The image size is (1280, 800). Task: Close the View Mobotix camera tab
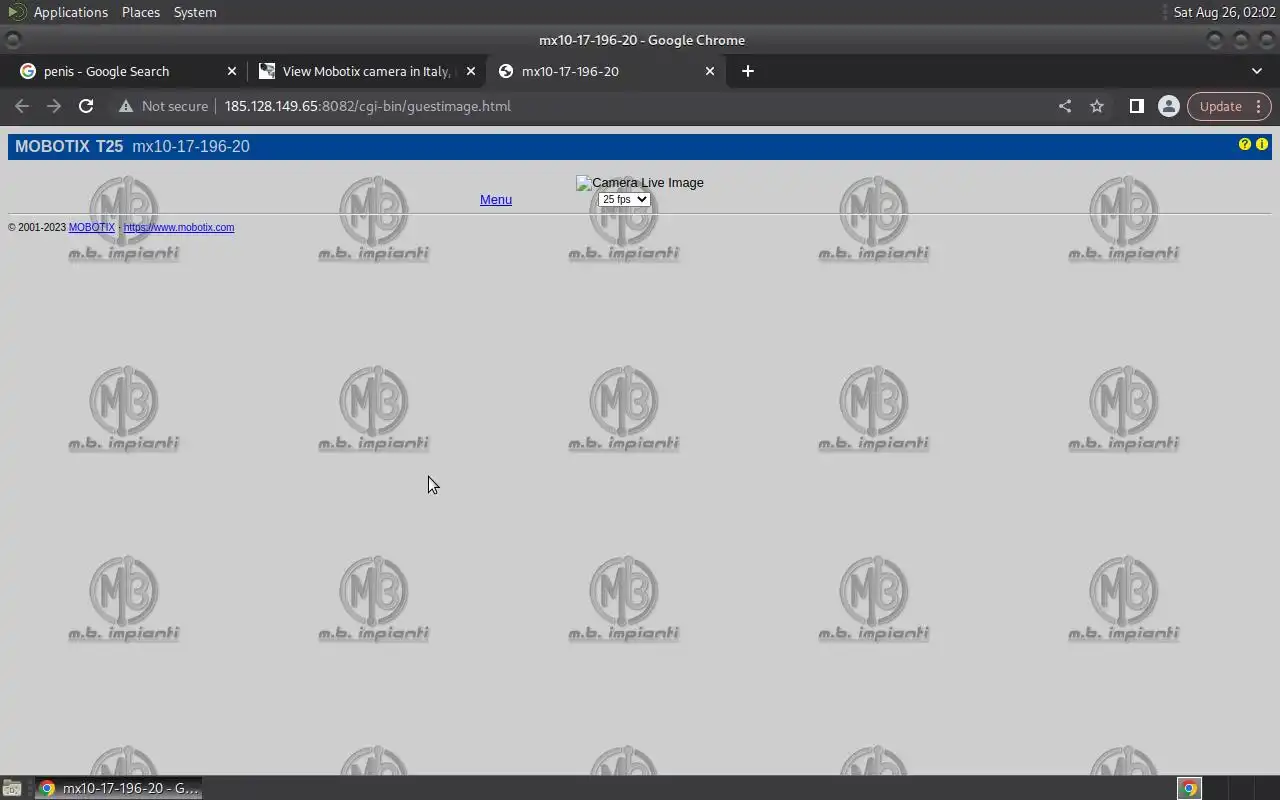tap(471, 71)
